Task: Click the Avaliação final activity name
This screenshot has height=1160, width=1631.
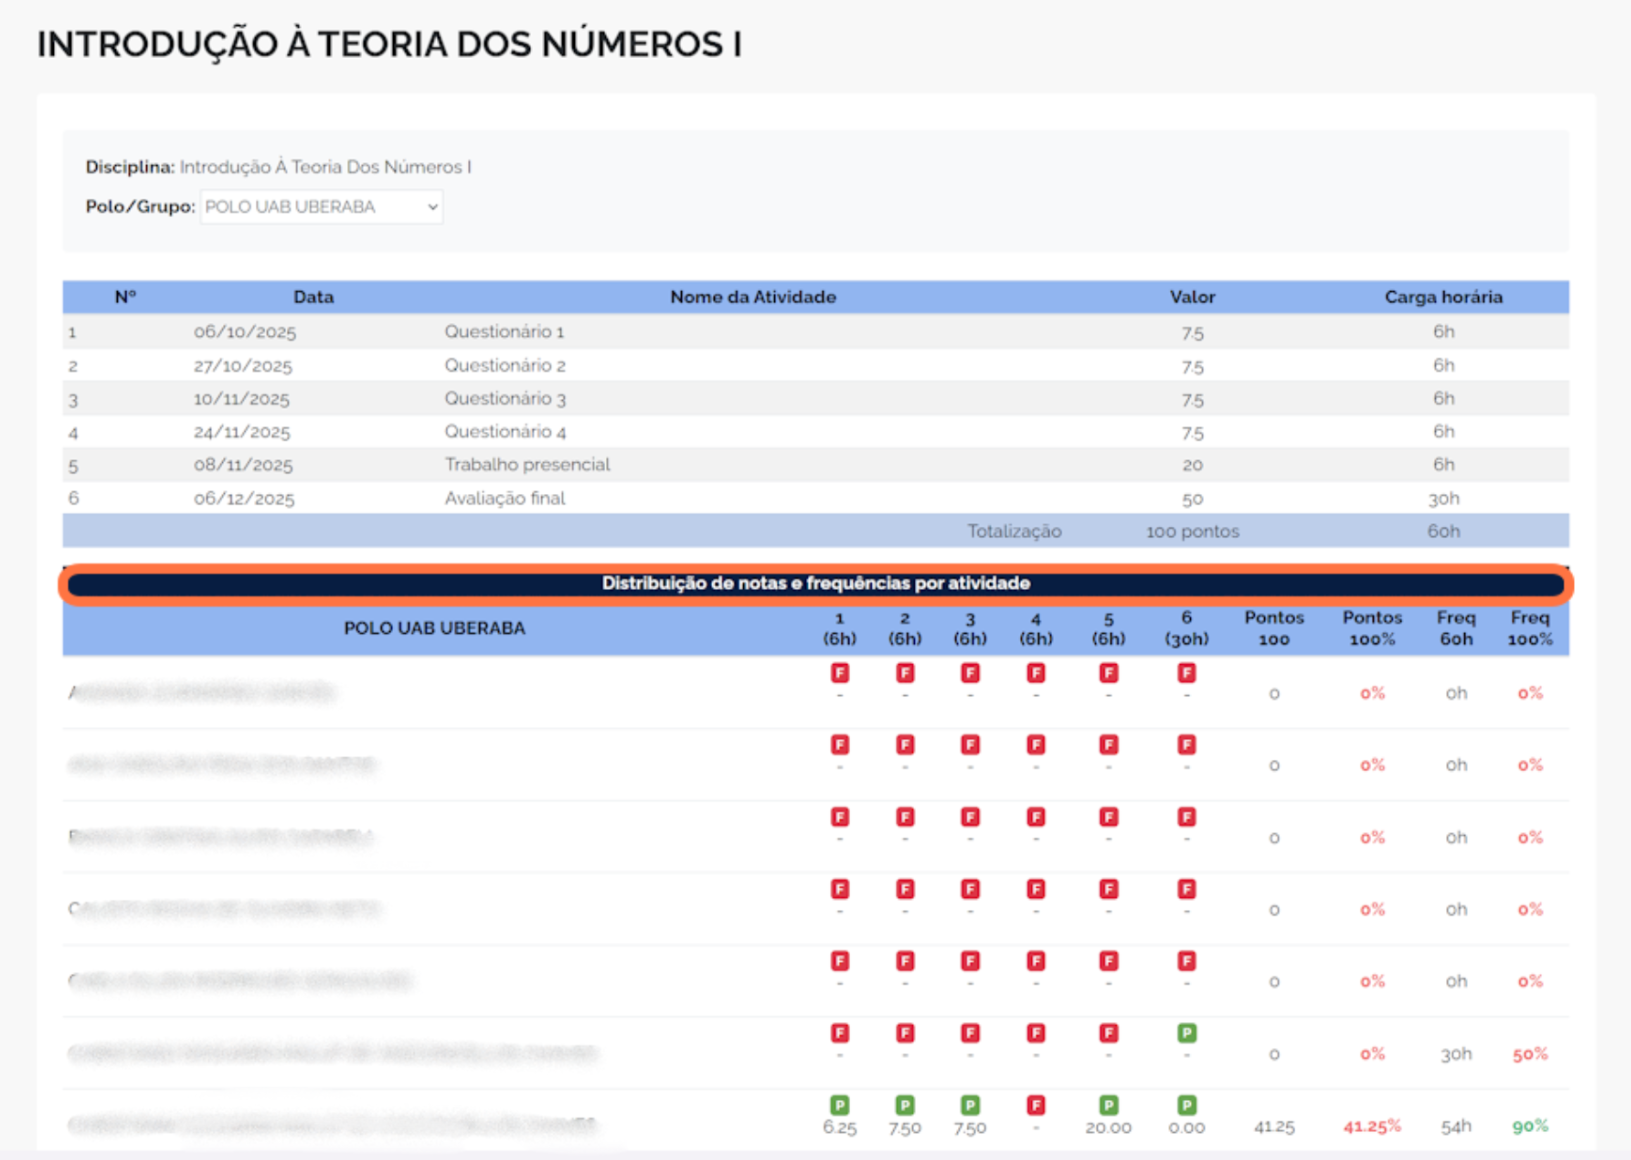Action: [x=505, y=498]
